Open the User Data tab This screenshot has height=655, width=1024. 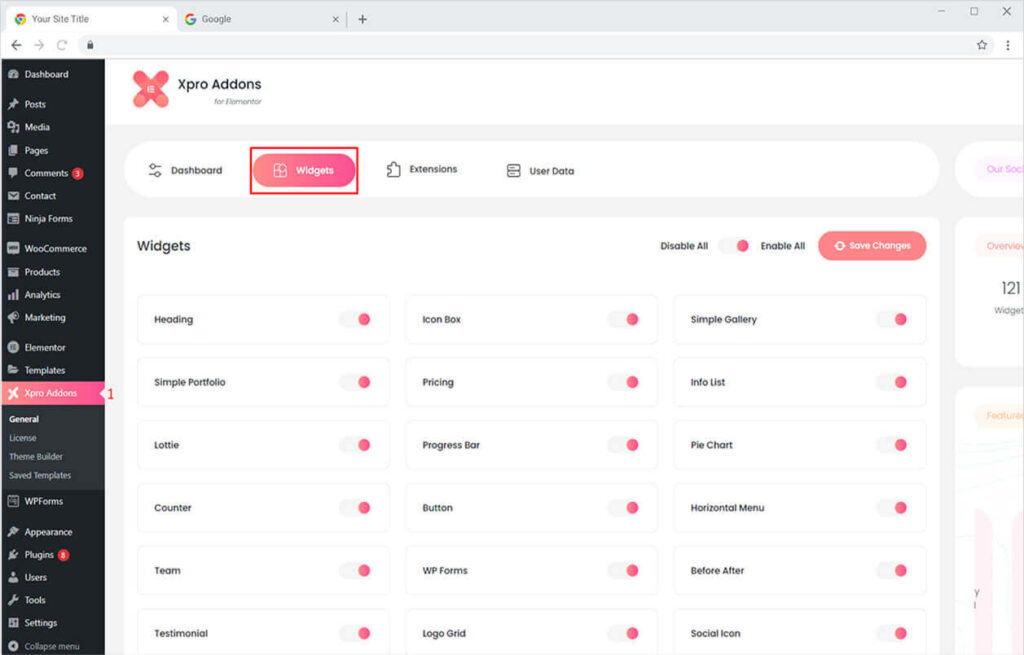[540, 171]
